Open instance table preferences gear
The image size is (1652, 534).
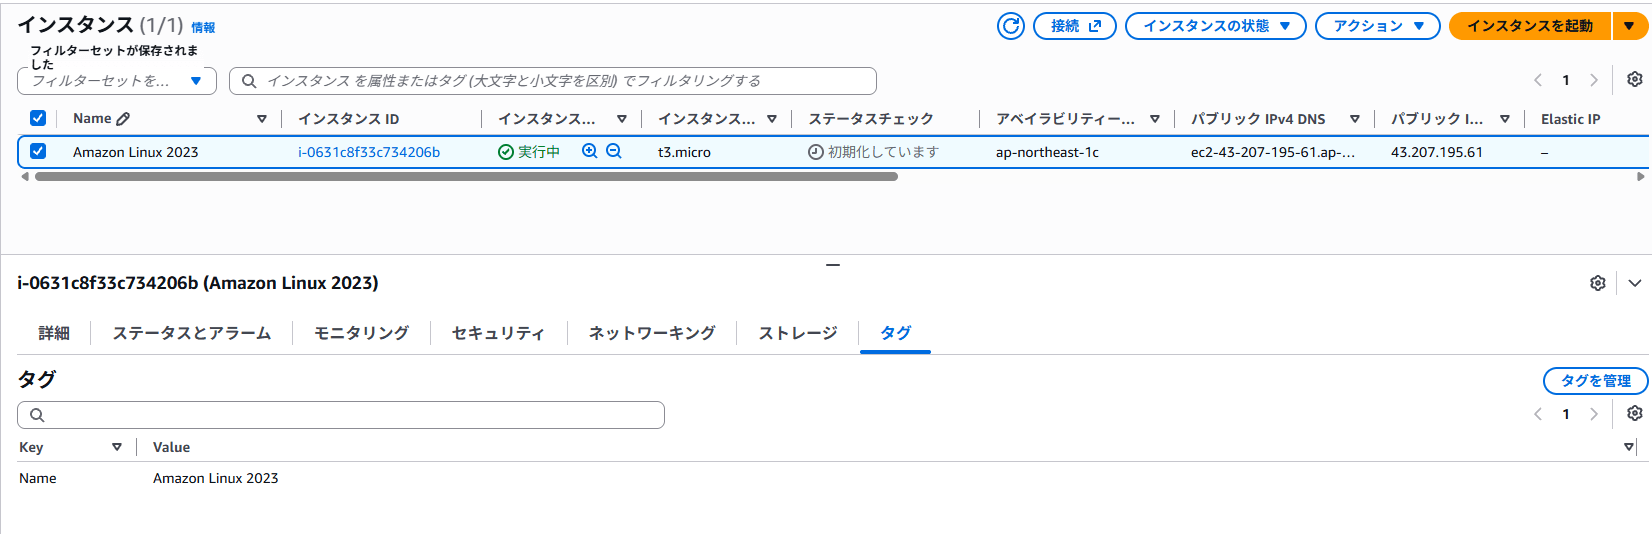tap(1635, 79)
